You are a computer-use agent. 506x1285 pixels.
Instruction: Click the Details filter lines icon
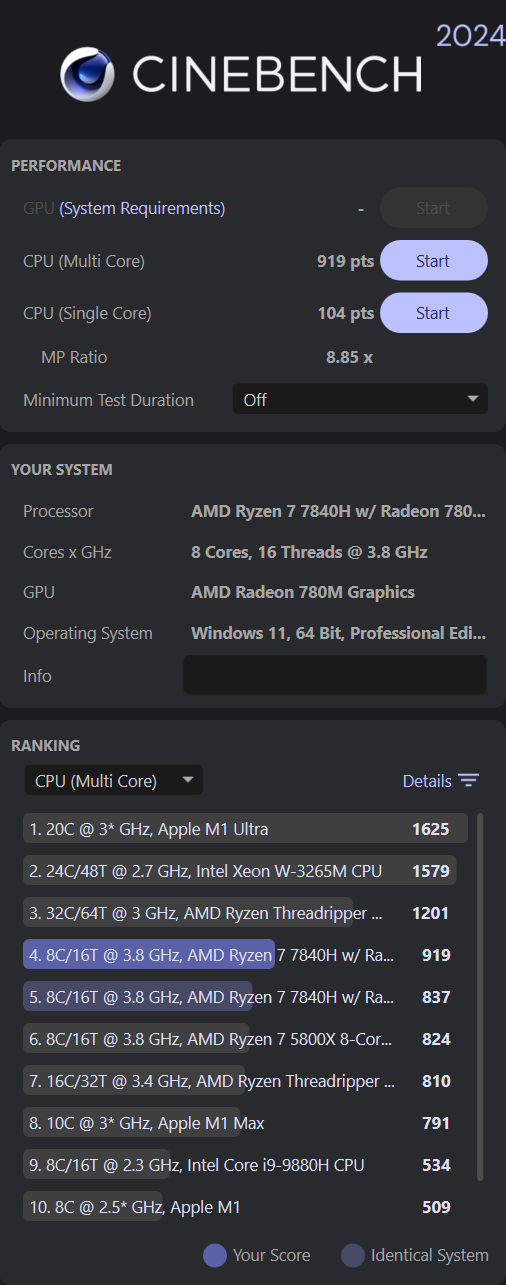469,781
